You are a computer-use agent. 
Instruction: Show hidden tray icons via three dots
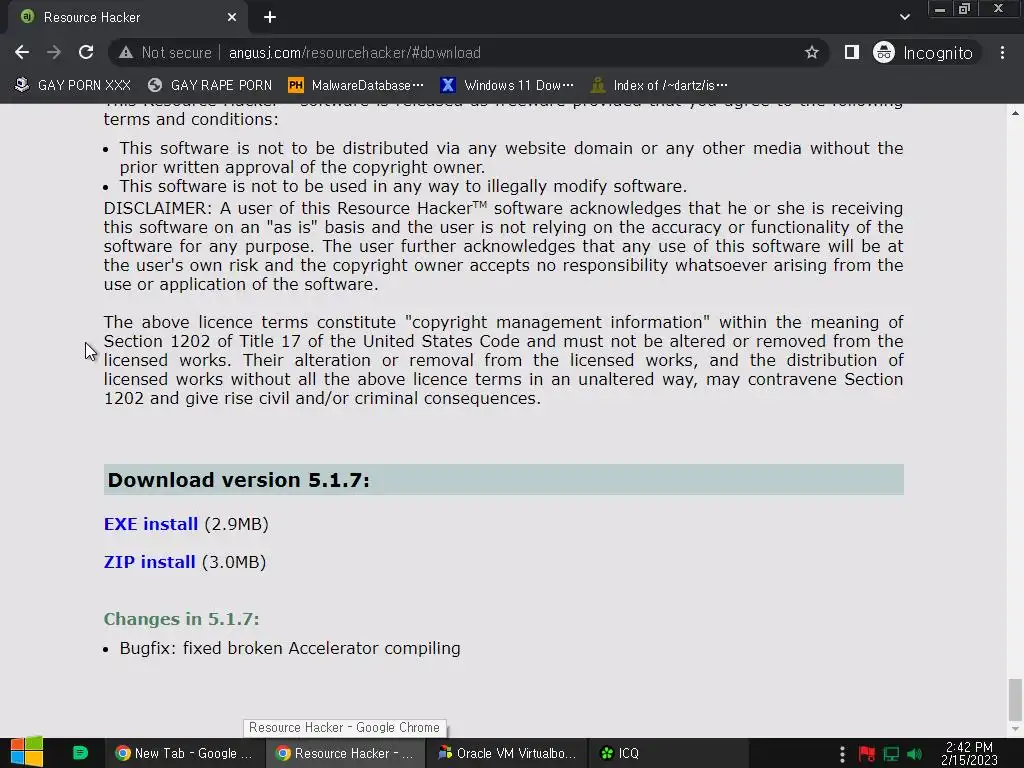click(x=842, y=754)
